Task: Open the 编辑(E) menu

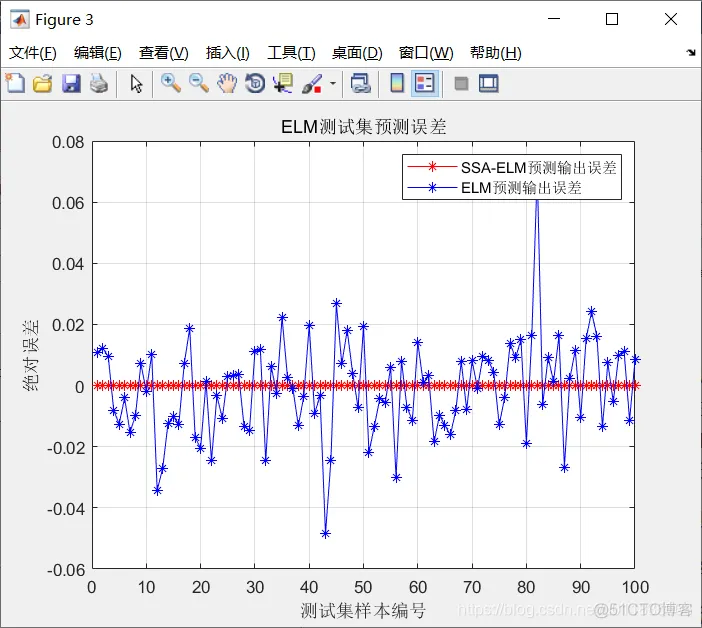Action: click(98, 53)
